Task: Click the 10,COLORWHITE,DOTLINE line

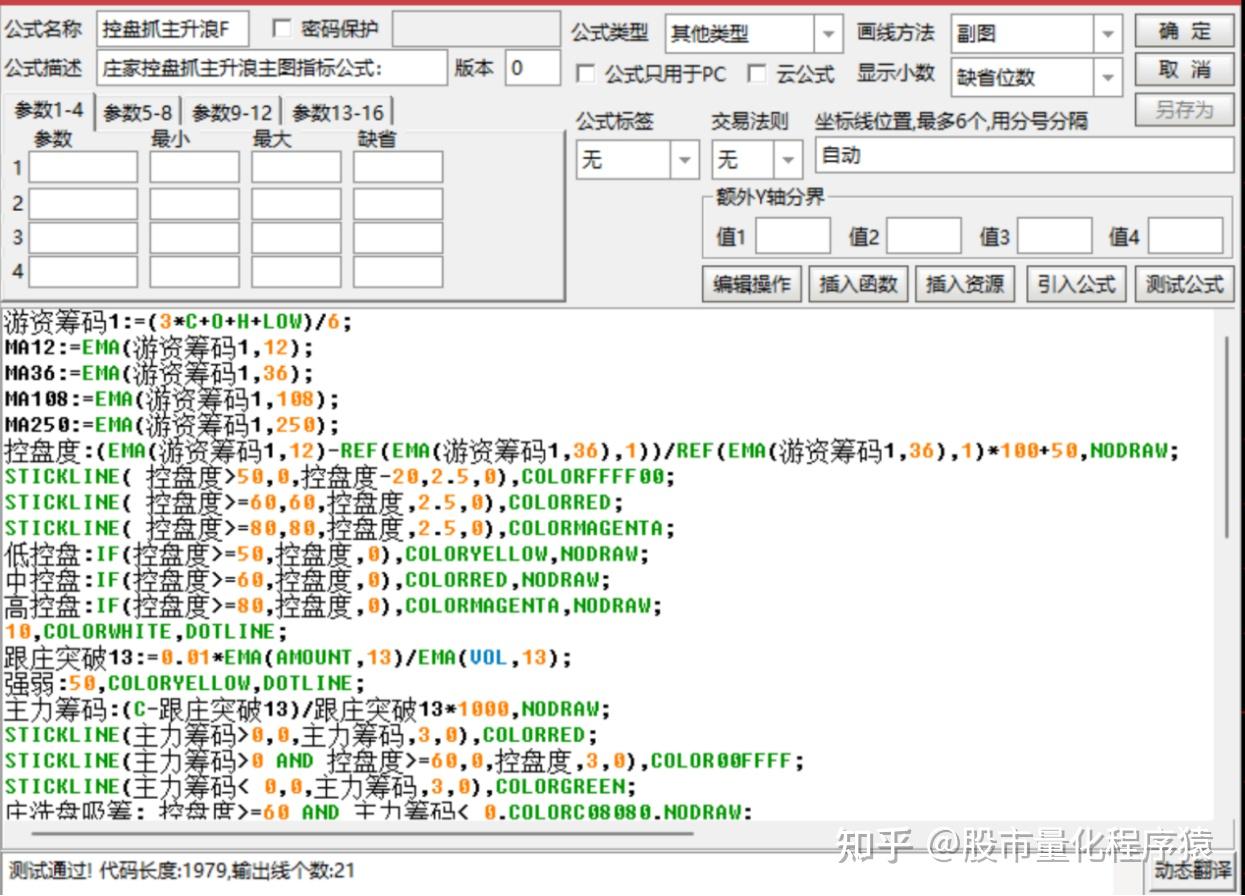Action: (146, 632)
